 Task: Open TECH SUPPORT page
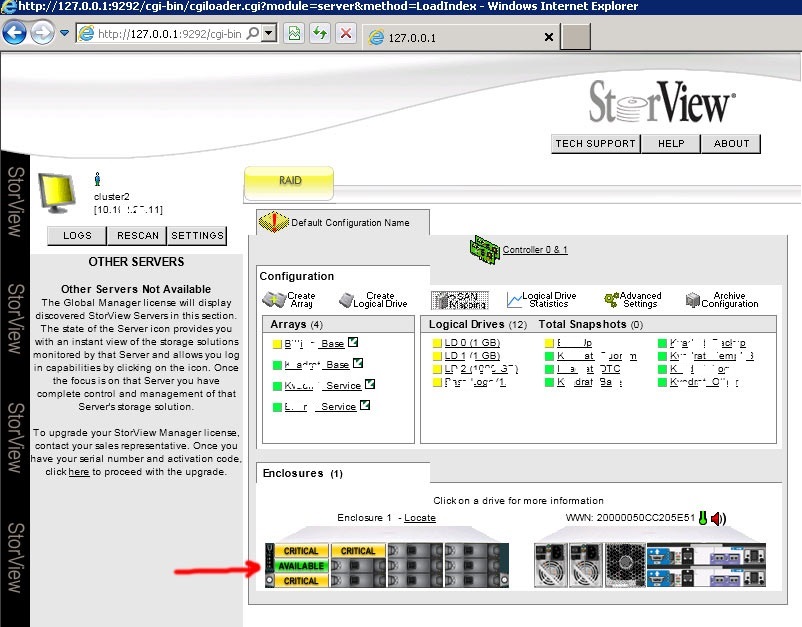[596, 144]
